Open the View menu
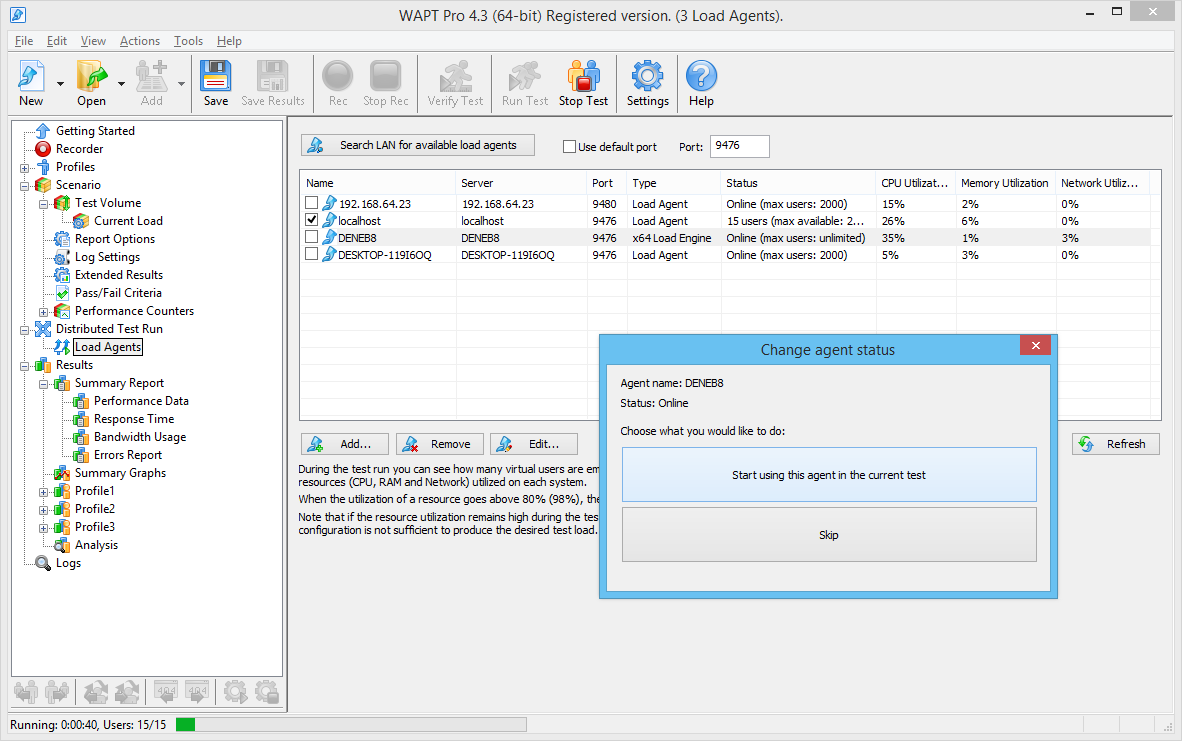This screenshot has width=1182, height=741. pos(93,41)
